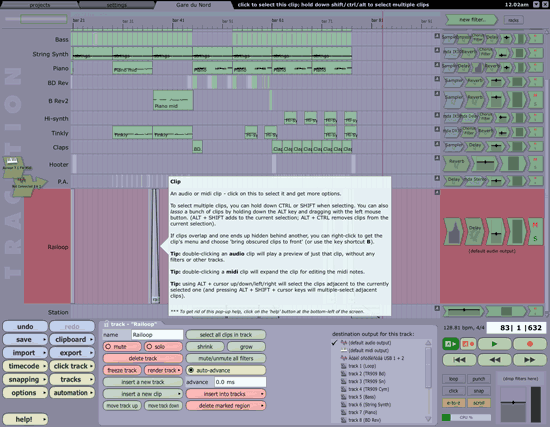Open the Reverb filter on the Hooter track

[456, 163]
